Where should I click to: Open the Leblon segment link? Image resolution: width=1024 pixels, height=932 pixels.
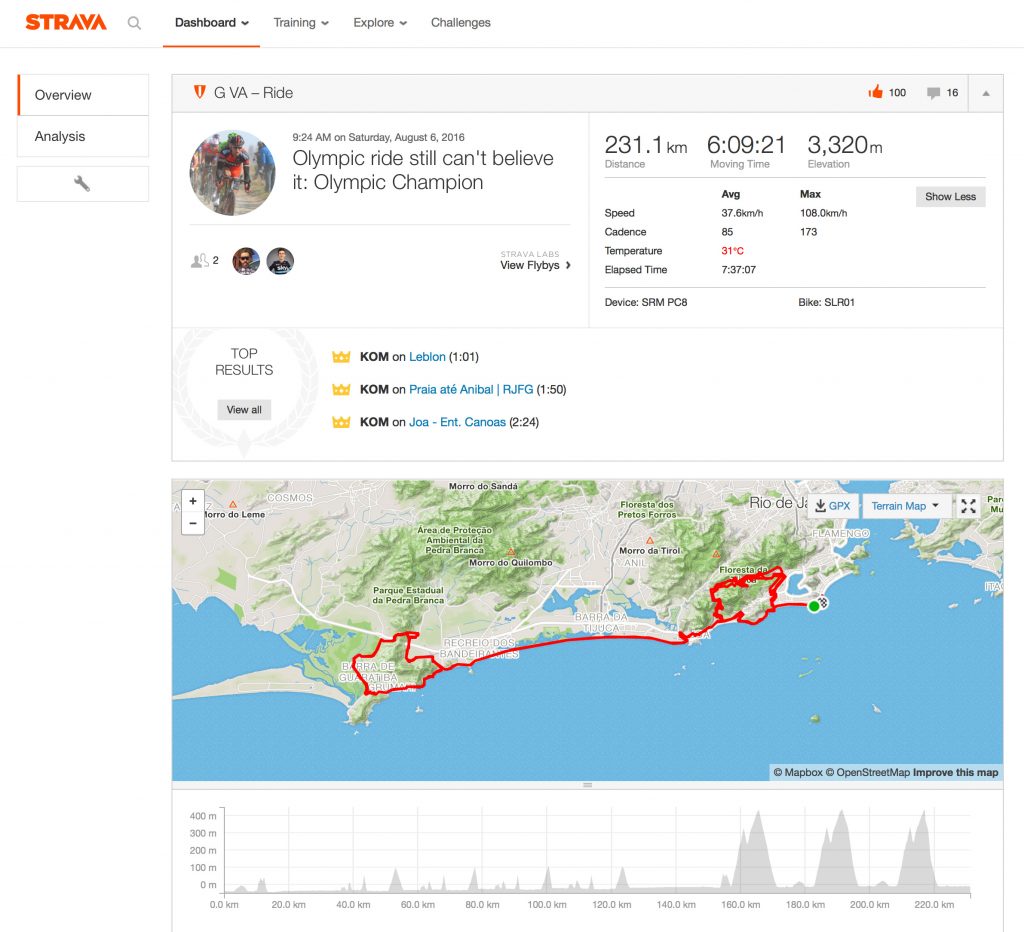[427, 357]
